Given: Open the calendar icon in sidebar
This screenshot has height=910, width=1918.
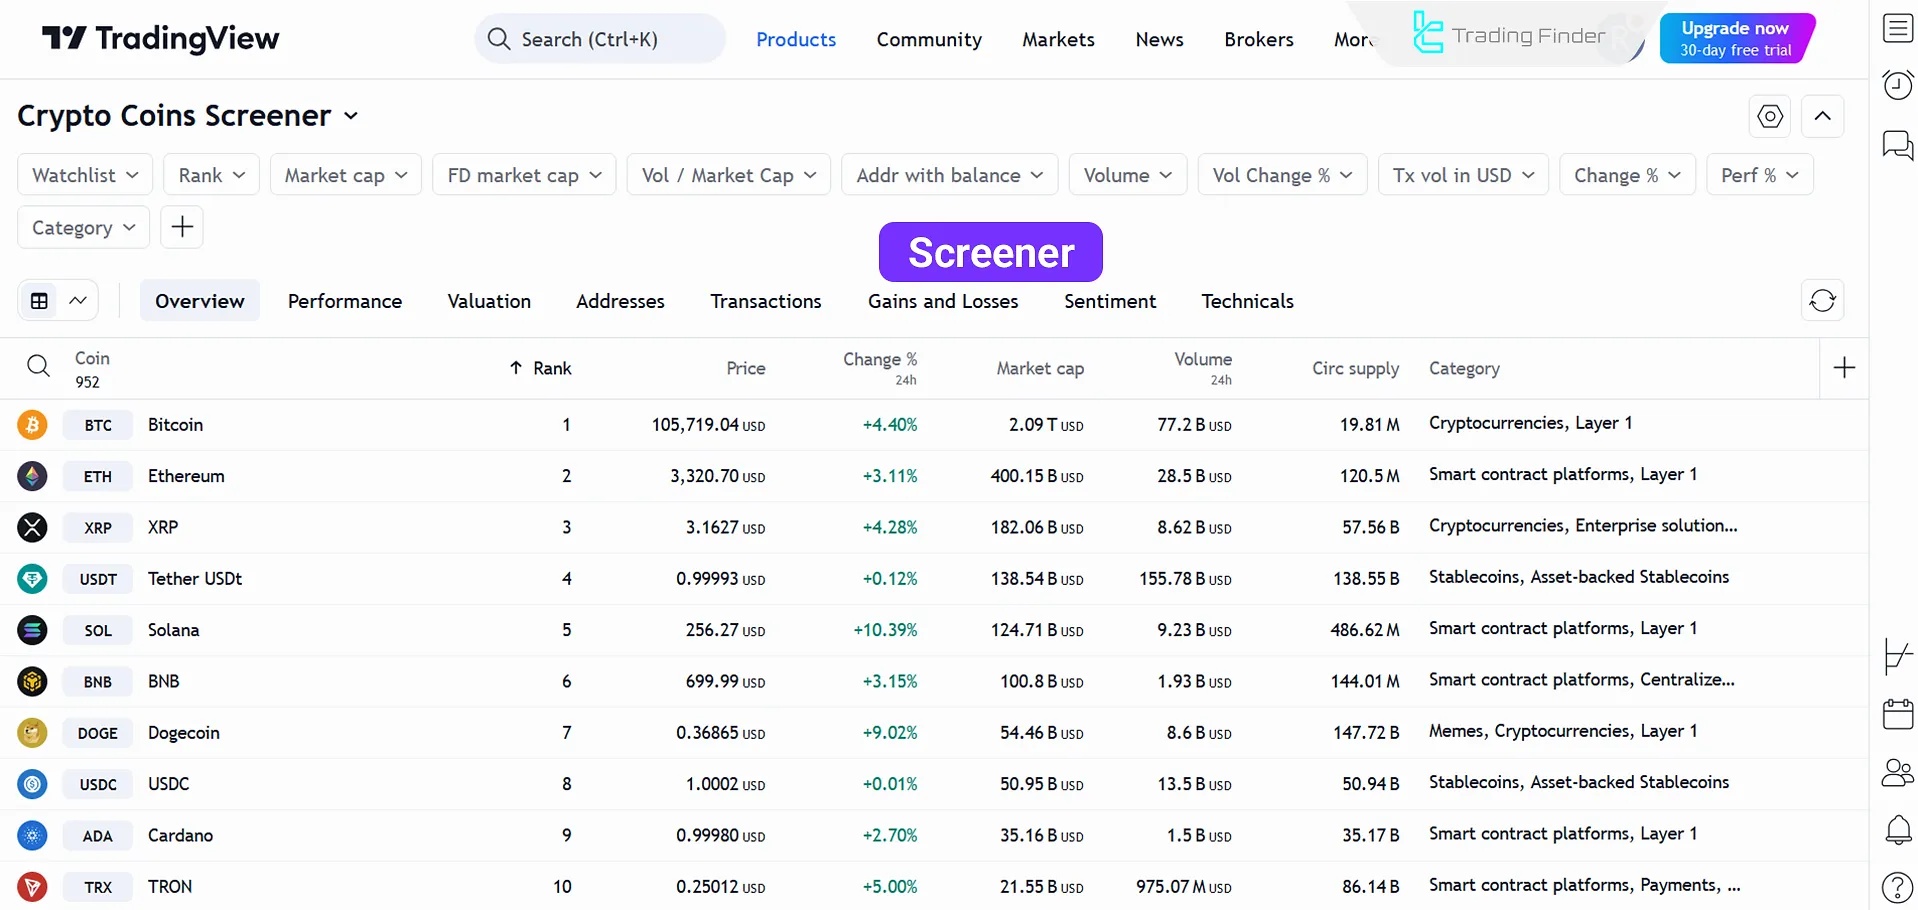Looking at the screenshot, I should [x=1897, y=714].
